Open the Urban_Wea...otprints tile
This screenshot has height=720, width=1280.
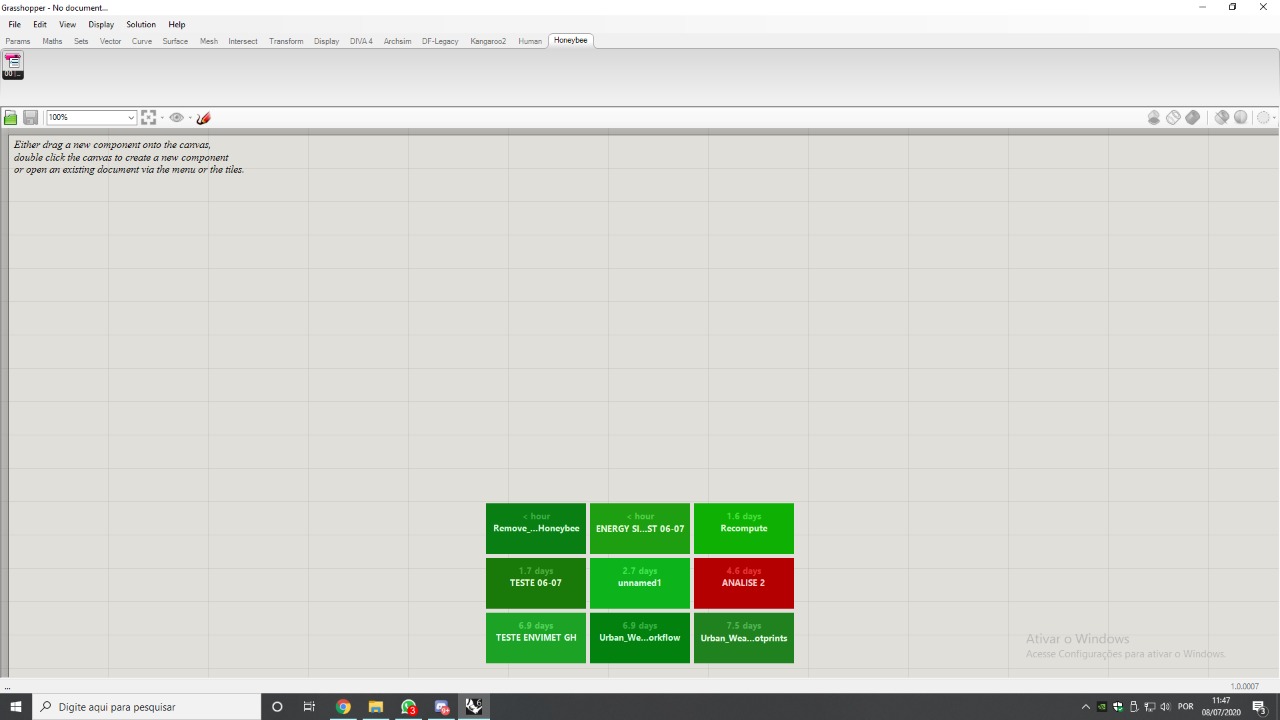744,638
